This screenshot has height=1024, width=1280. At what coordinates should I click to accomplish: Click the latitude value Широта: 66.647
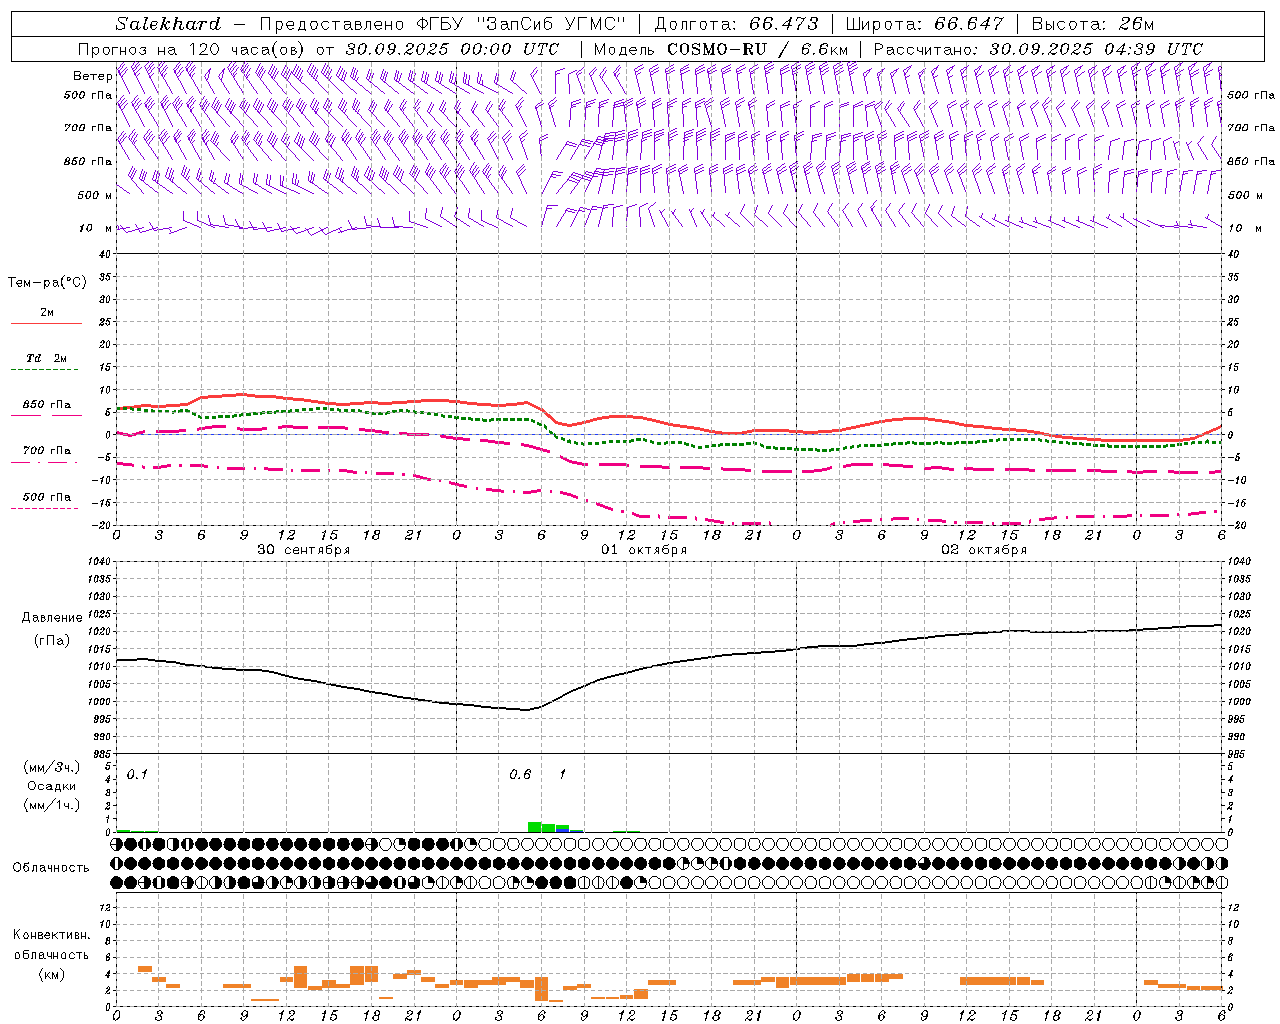click(925, 24)
